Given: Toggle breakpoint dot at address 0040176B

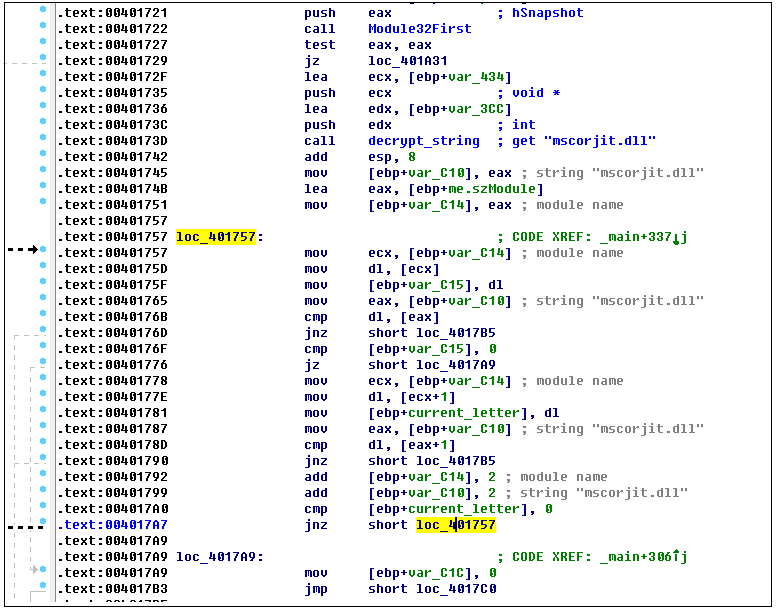Looking at the screenshot, I should pos(43,317).
